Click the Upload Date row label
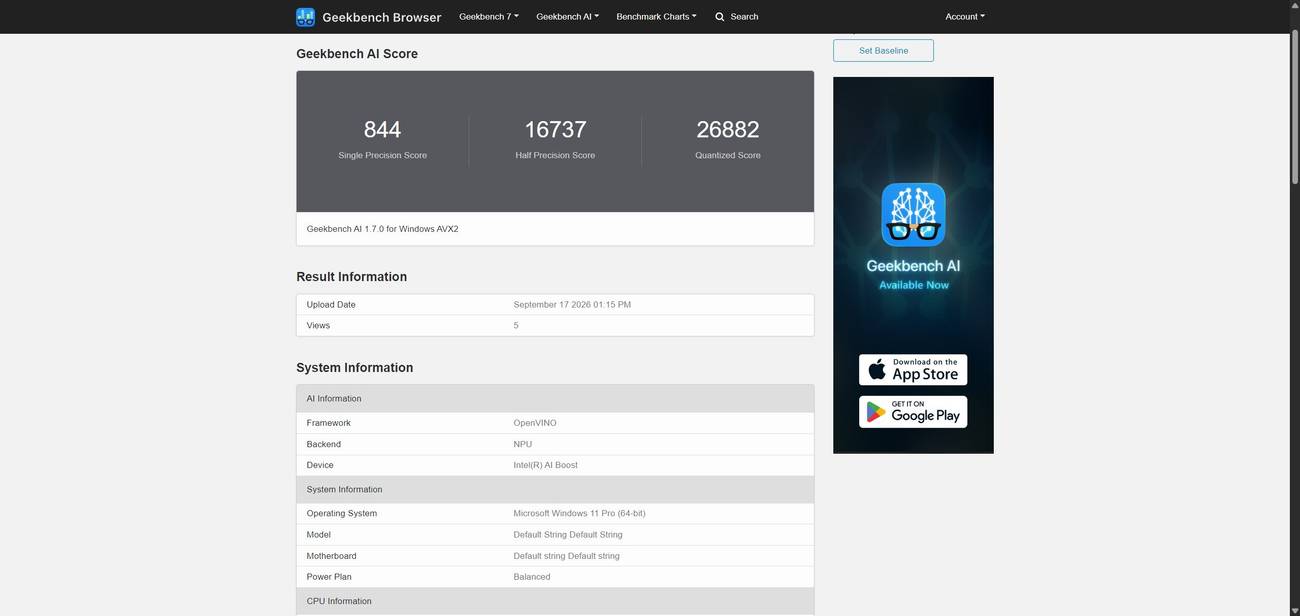The image size is (1300, 616). (x=331, y=305)
